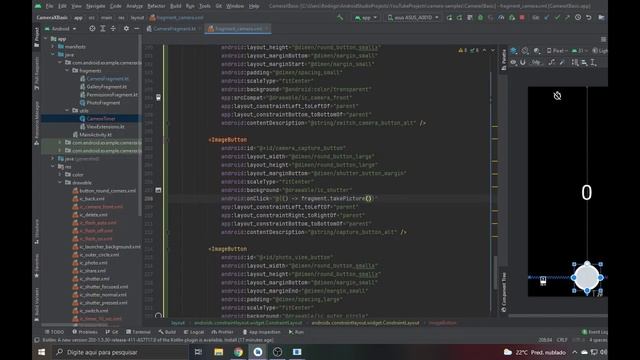Click the orientation for preview icon

(x=525, y=51)
